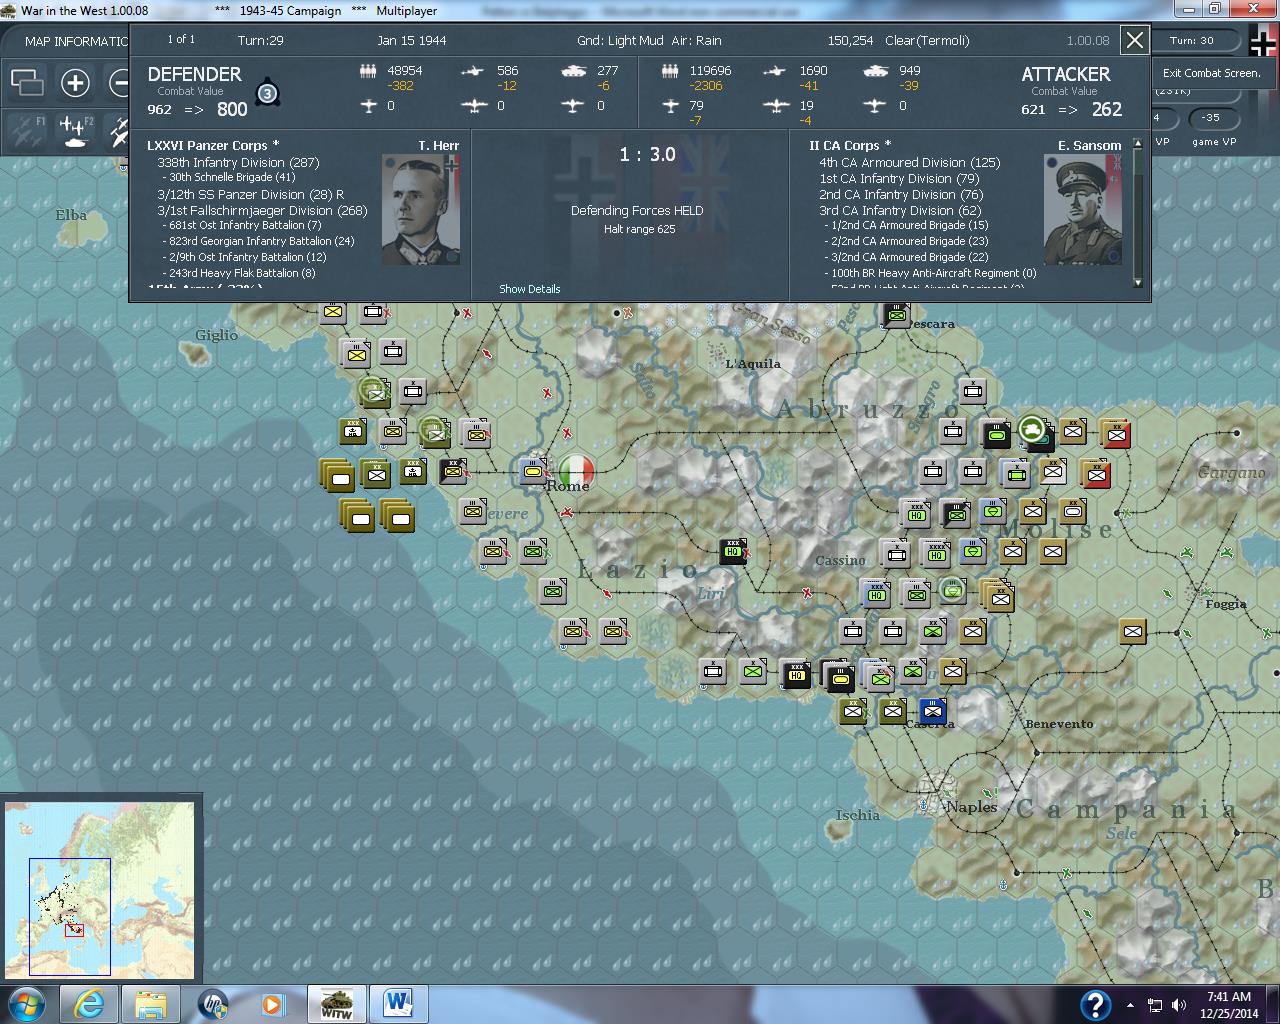Switch to Microsoft Word on the taskbar
Screen dimensions: 1280x1024
click(397, 1003)
